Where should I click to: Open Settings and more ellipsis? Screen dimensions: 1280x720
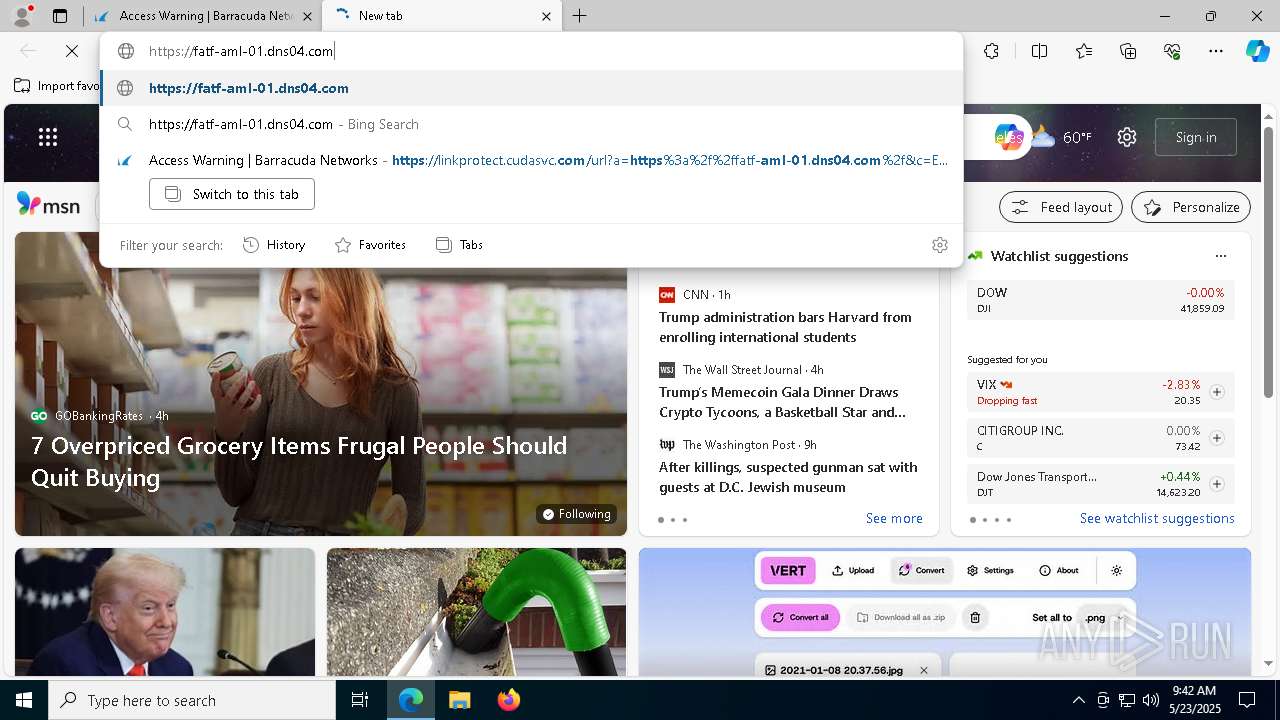tap(1215, 51)
